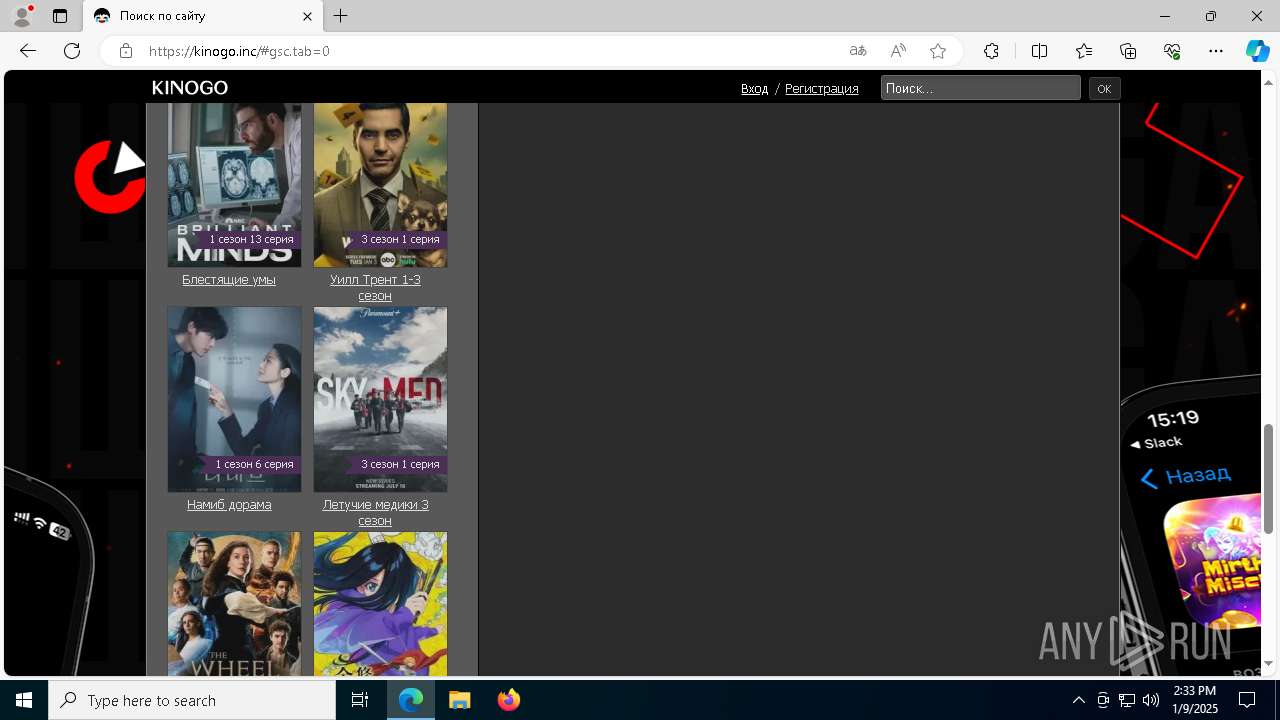Open Блестящие умы title link
The height and width of the screenshot is (720, 1280).
(x=229, y=280)
